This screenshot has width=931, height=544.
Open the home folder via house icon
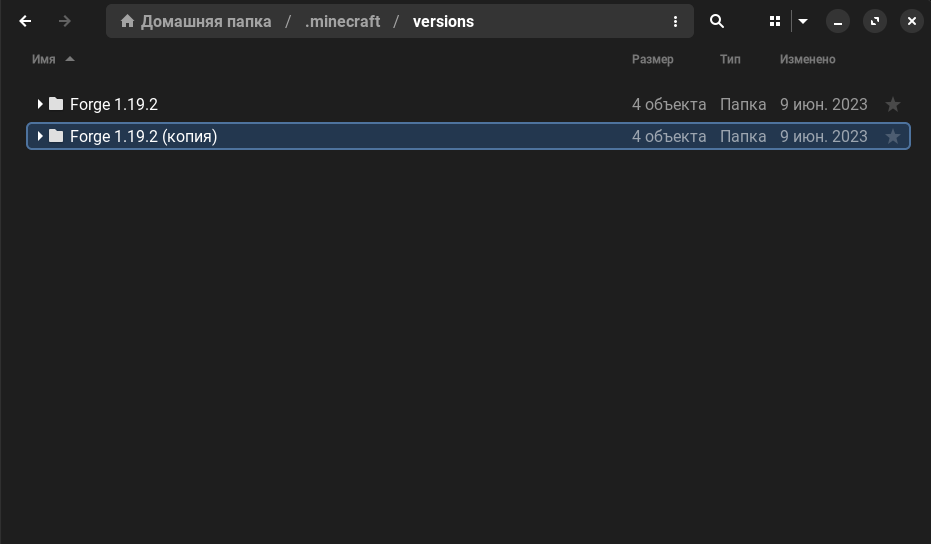127,21
